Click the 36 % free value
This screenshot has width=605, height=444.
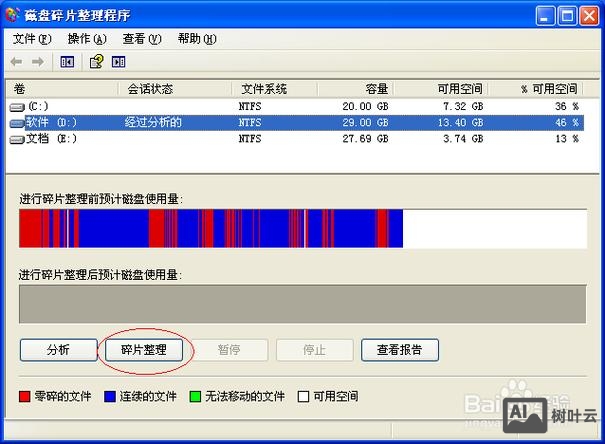[567, 106]
